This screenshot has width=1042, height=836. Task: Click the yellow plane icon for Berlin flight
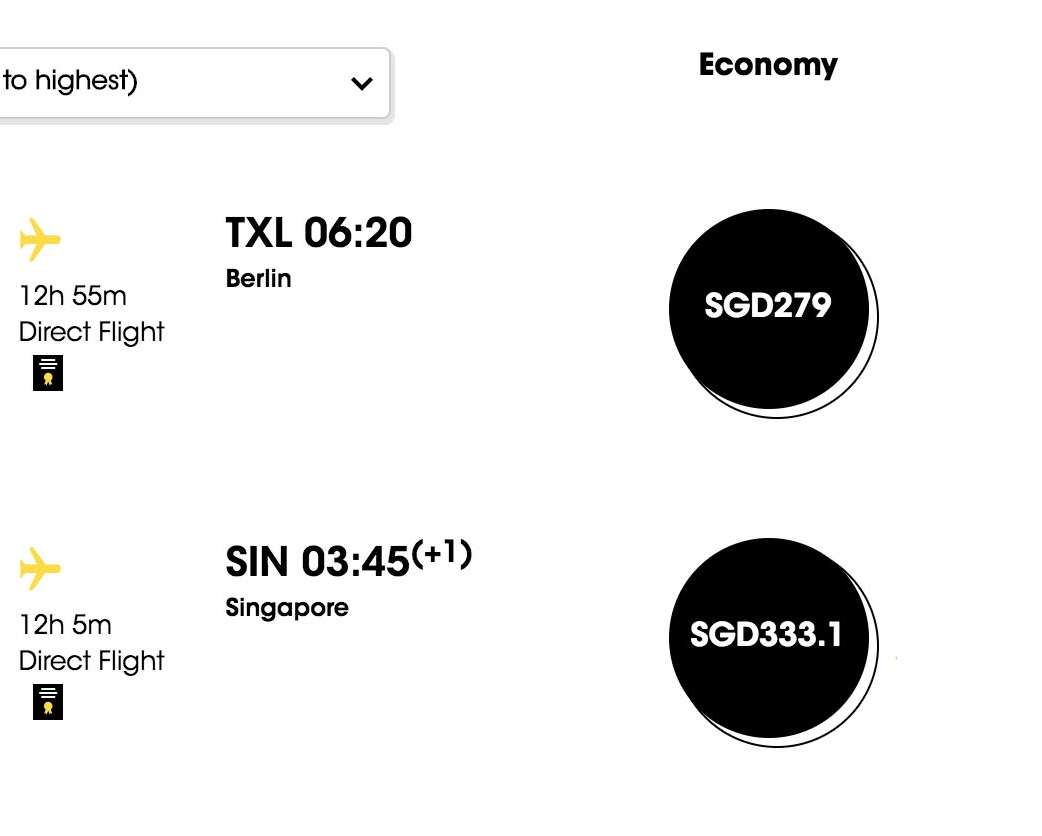[x=40, y=240]
